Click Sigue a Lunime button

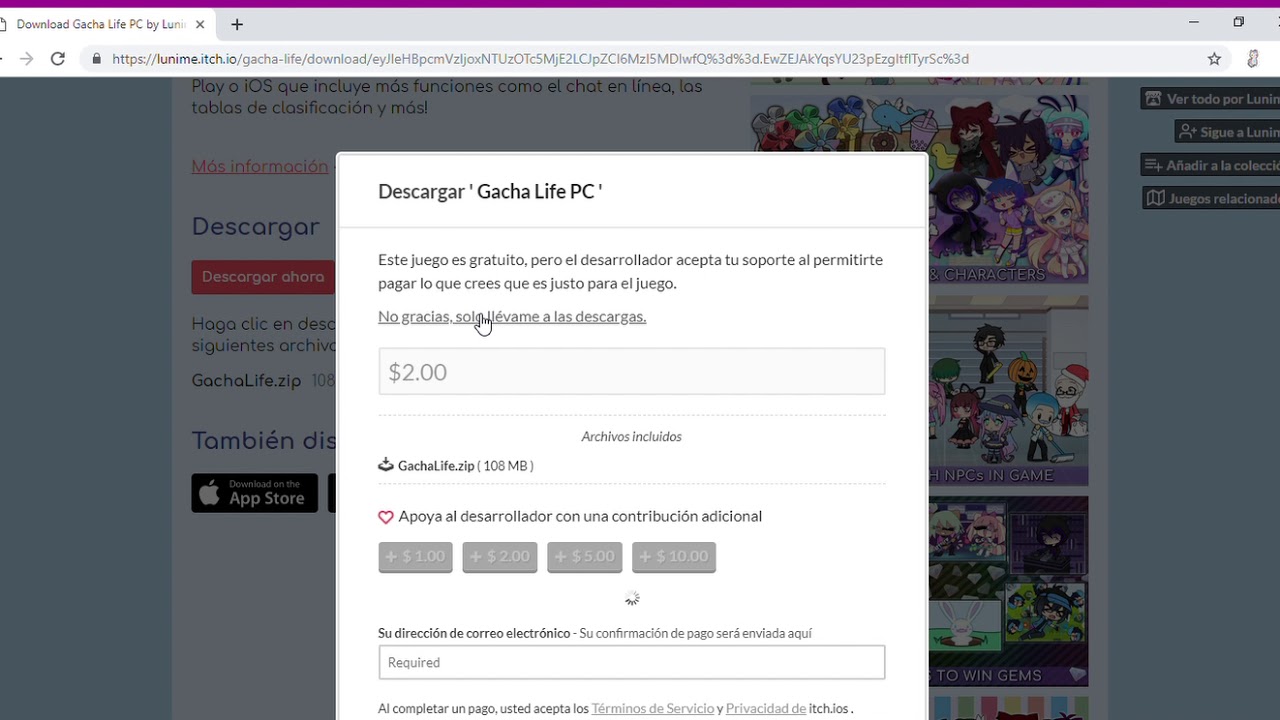tap(1227, 132)
